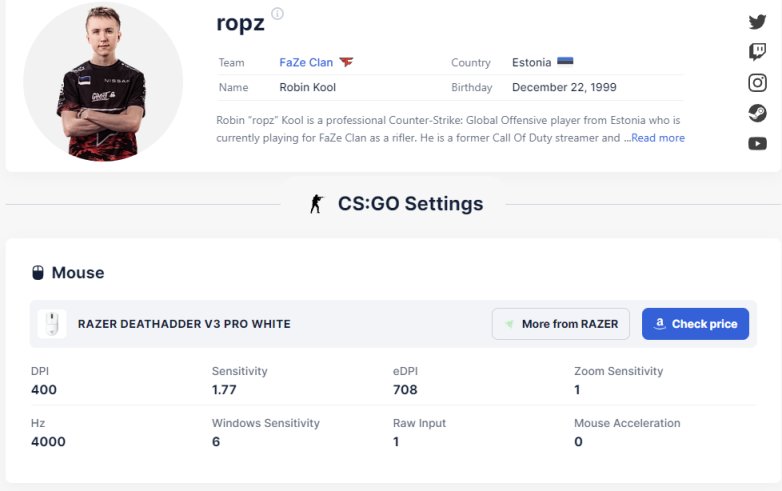782x491 pixels.
Task: Click the Sensitivity value 1.77
Action: pos(224,390)
